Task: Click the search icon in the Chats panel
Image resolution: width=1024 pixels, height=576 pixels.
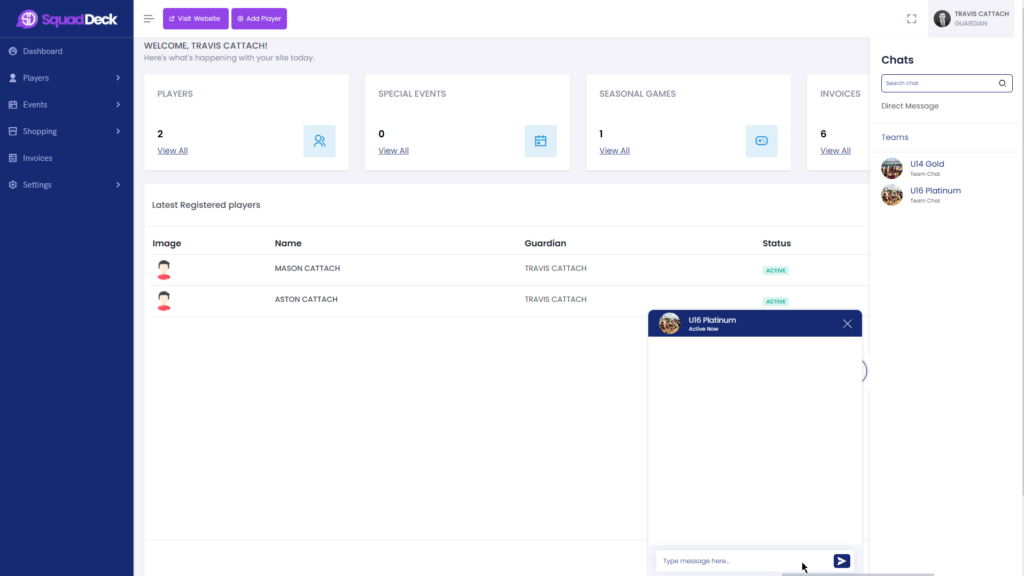Action: coord(1002,83)
